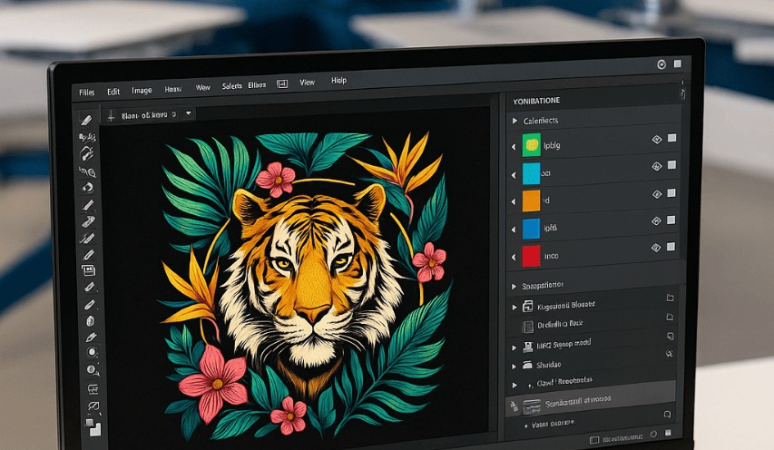Click the circular target icon in the title bar
Viewport: 774px width, 450px height.
tap(661, 65)
